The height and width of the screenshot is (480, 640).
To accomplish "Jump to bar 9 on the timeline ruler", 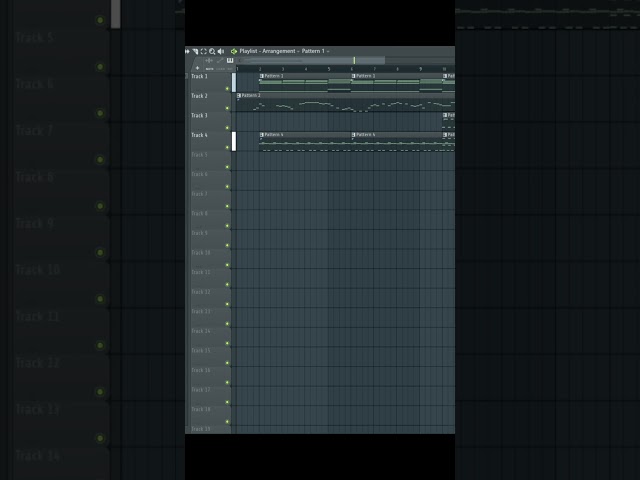I will coord(420,69).
